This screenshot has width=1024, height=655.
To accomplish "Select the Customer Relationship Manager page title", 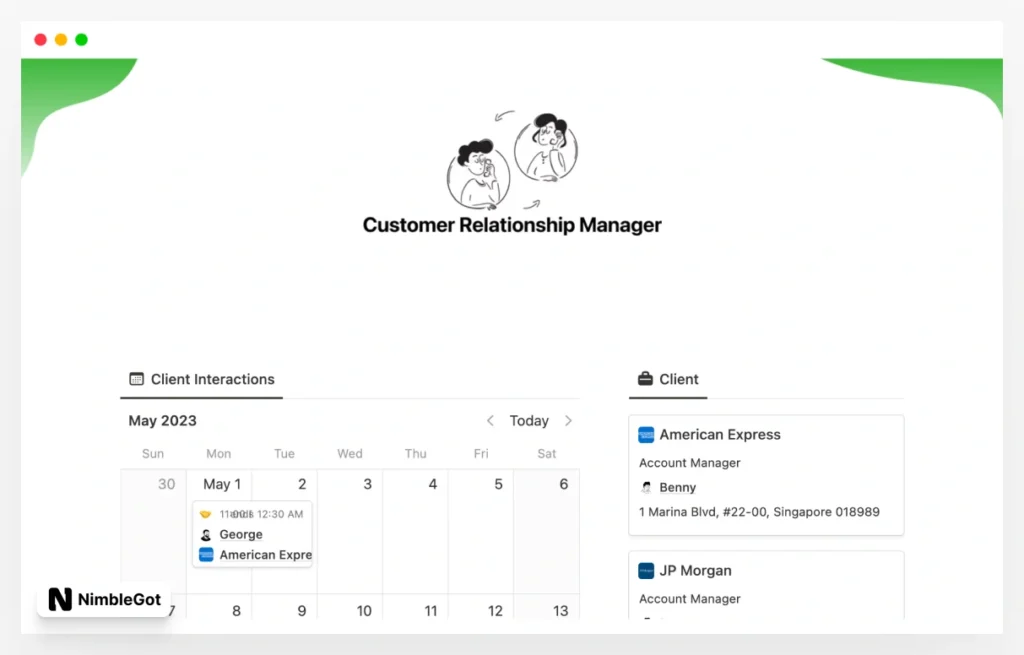I will [512, 225].
